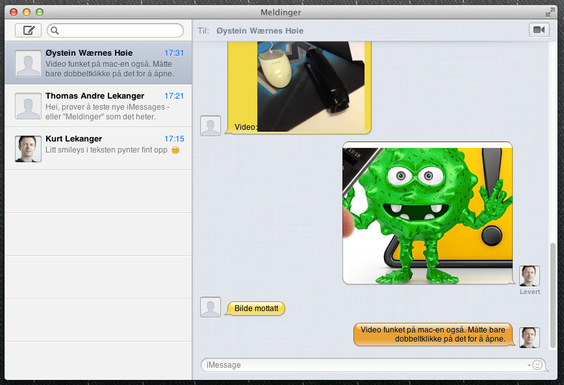The image size is (564, 385).
Task: Open the emoji smiley picker
Action: (537, 365)
